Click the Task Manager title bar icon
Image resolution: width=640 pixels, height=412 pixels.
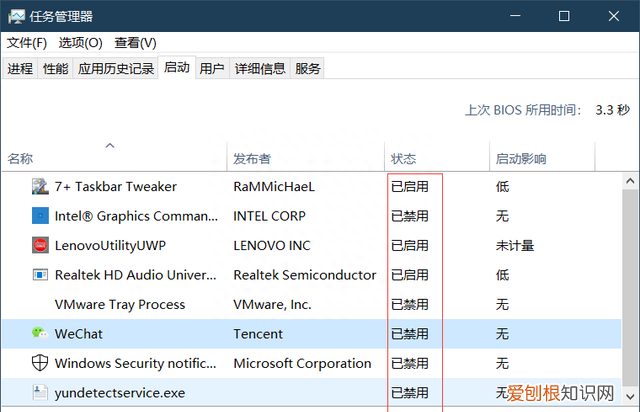tap(16, 17)
